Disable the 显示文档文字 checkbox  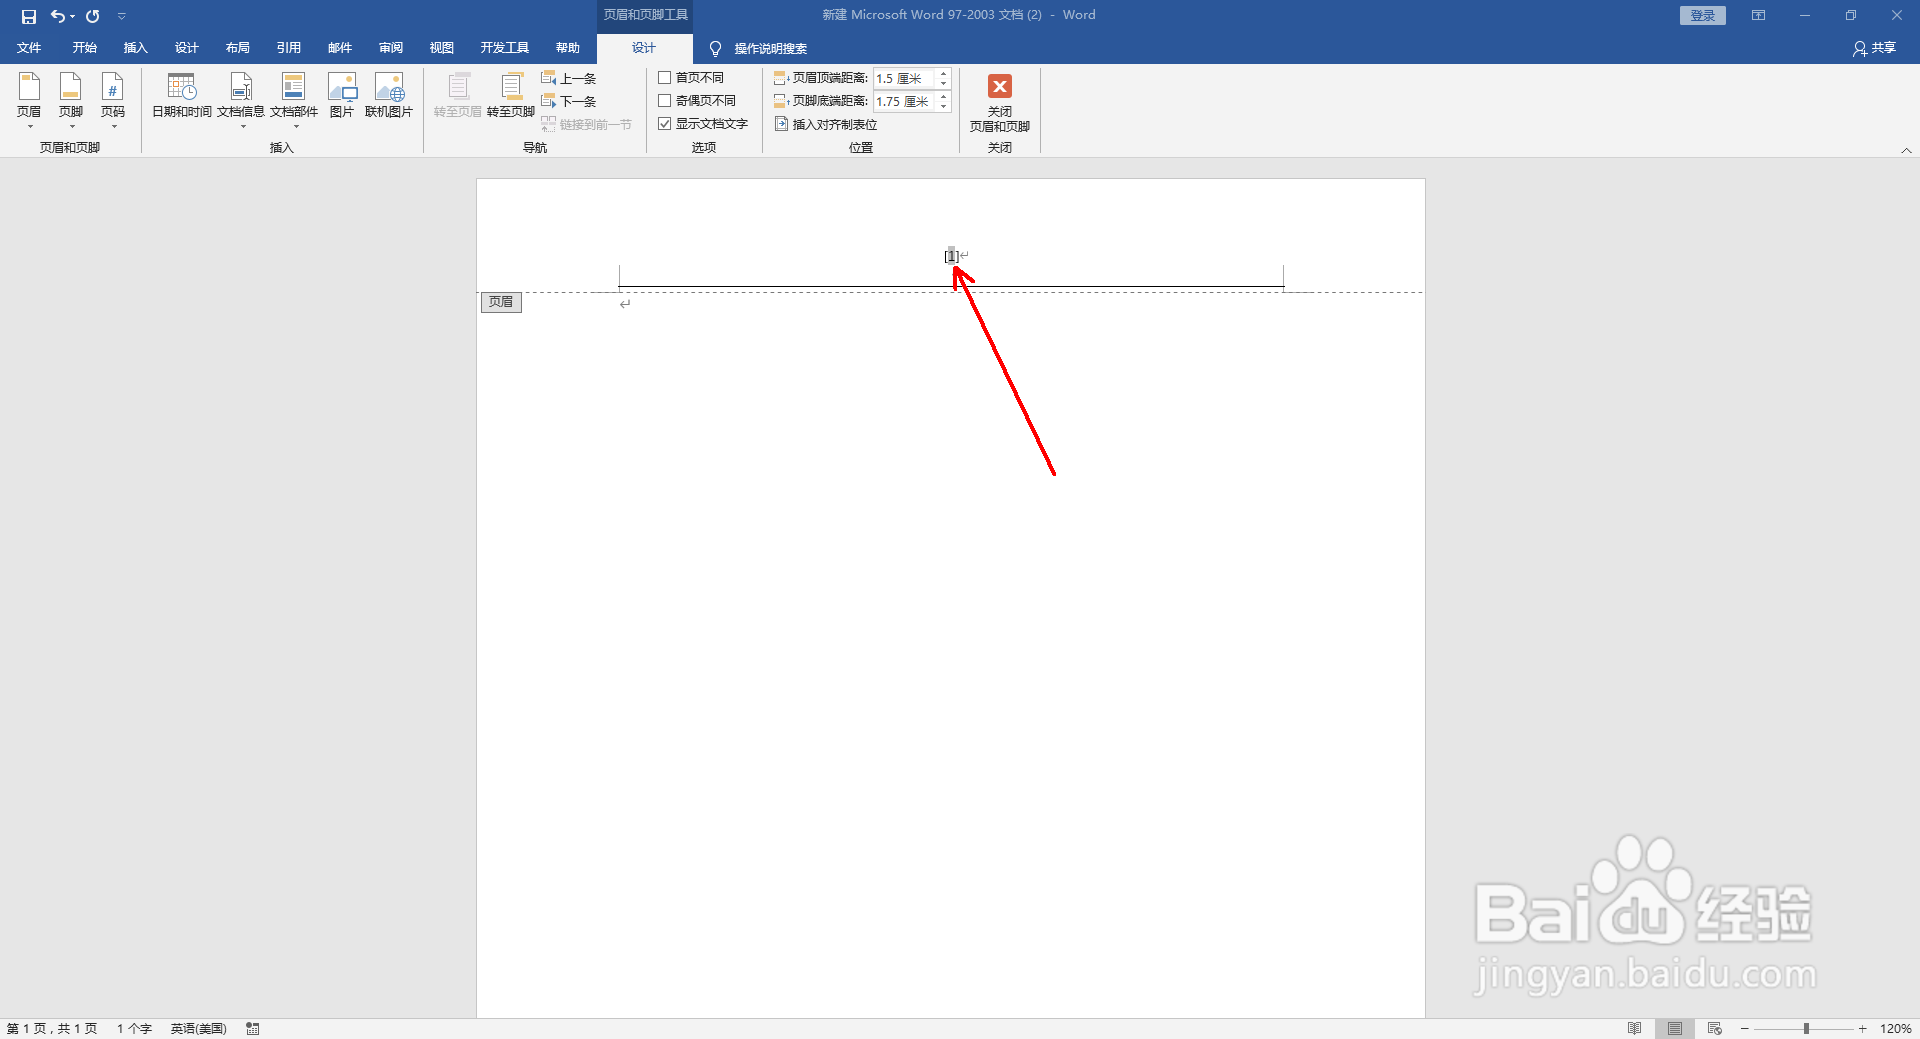666,123
